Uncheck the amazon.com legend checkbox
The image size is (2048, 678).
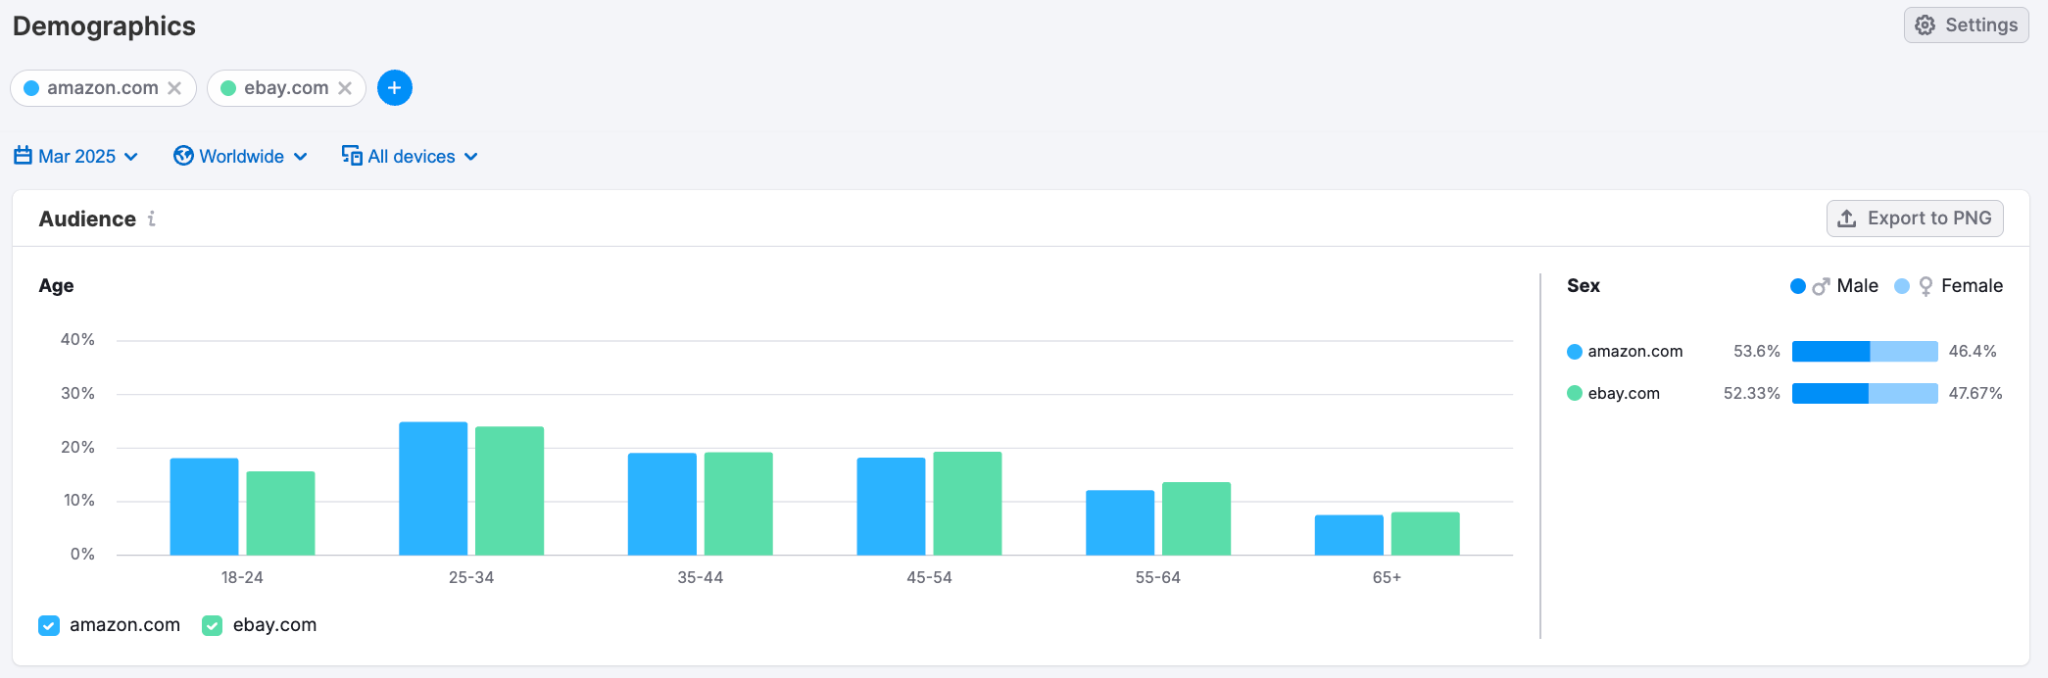[x=49, y=625]
